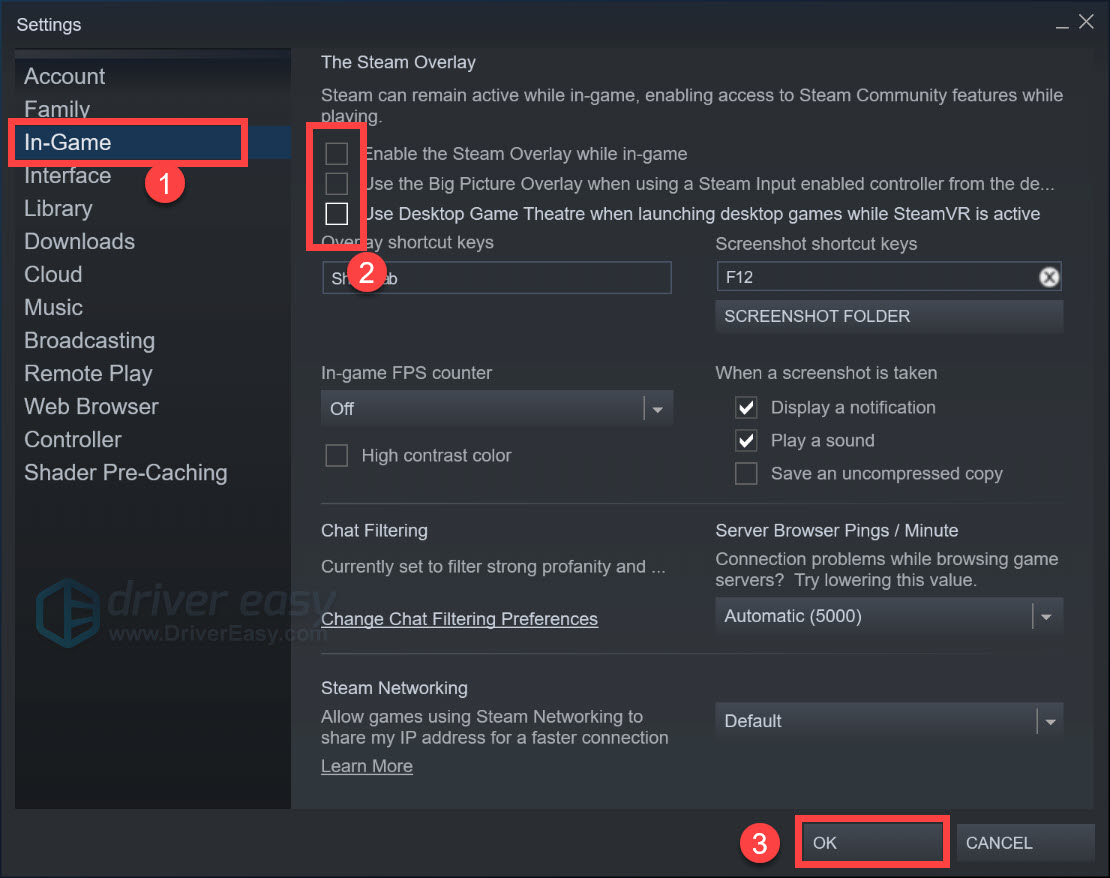The height and width of the screenshot is (878, 1110).
Task: Open Change Chat Filtering Preferences link
Action: [459, 619]
